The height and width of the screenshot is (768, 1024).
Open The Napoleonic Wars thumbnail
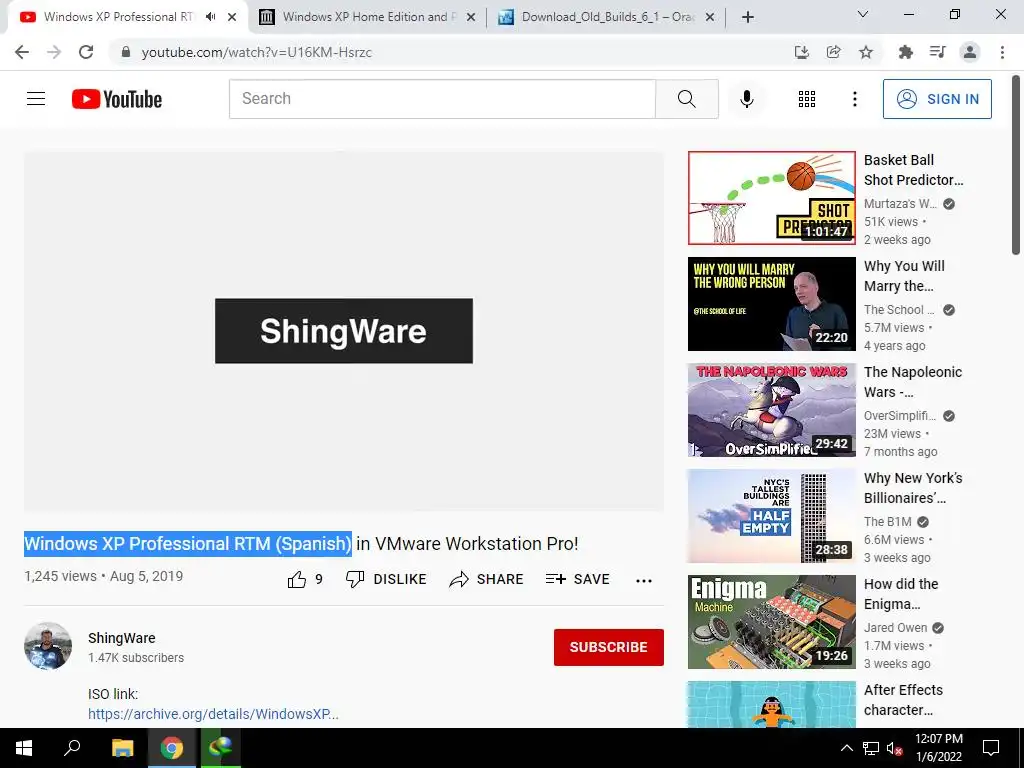(771, 410)
